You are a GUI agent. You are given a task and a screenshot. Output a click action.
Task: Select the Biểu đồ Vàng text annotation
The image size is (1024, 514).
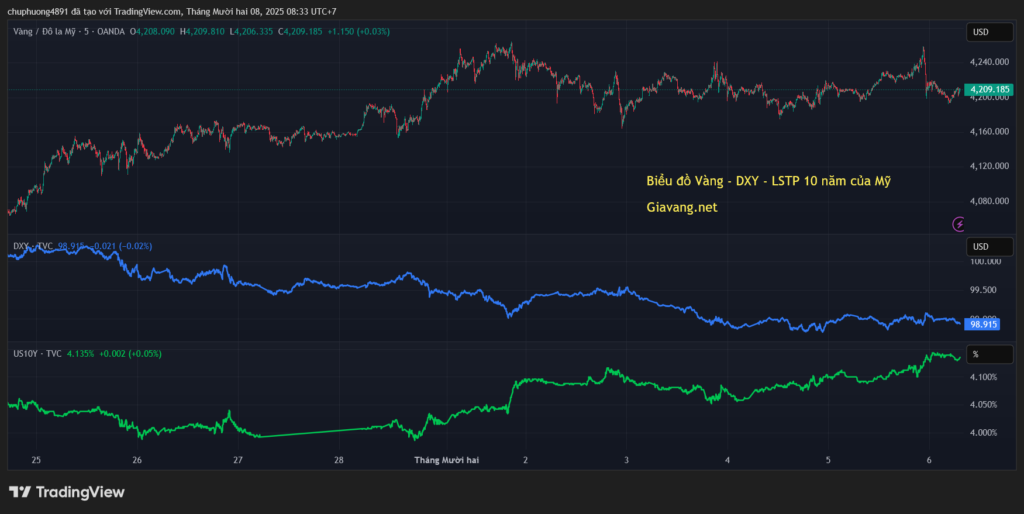(768, 181)
